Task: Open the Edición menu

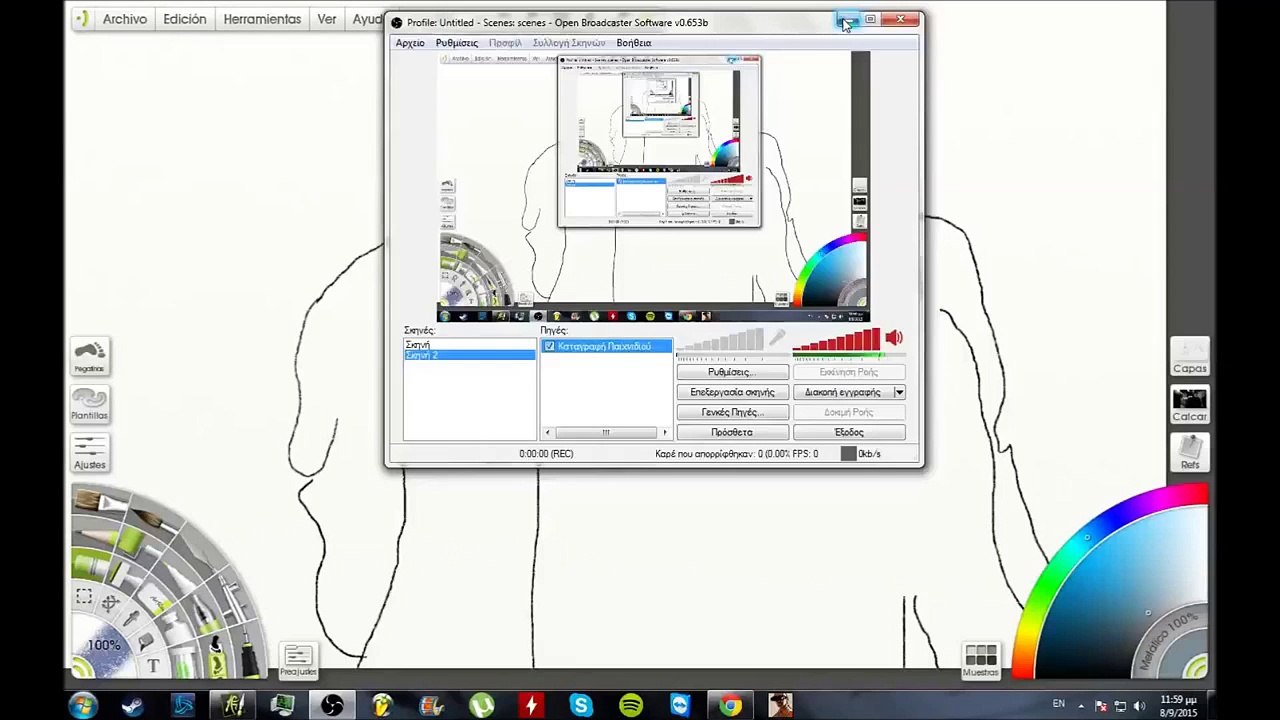Action: click(185, 19)
